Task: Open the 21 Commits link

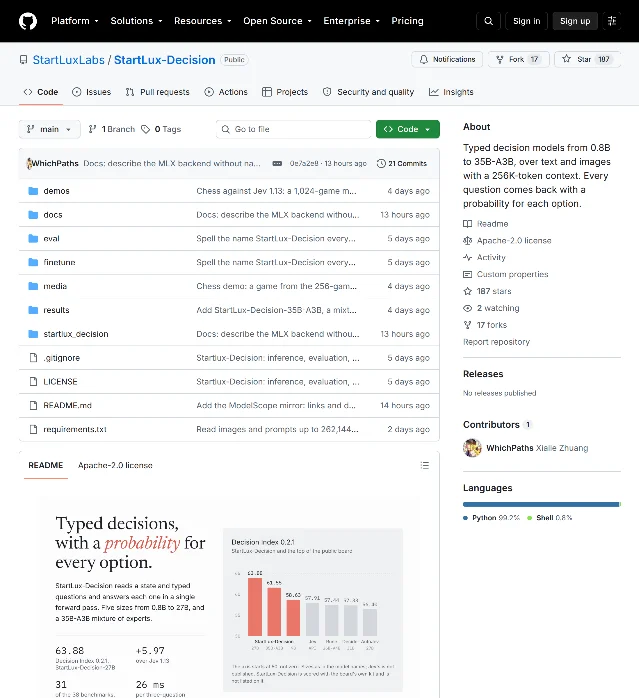Action: tap(402, 163)
